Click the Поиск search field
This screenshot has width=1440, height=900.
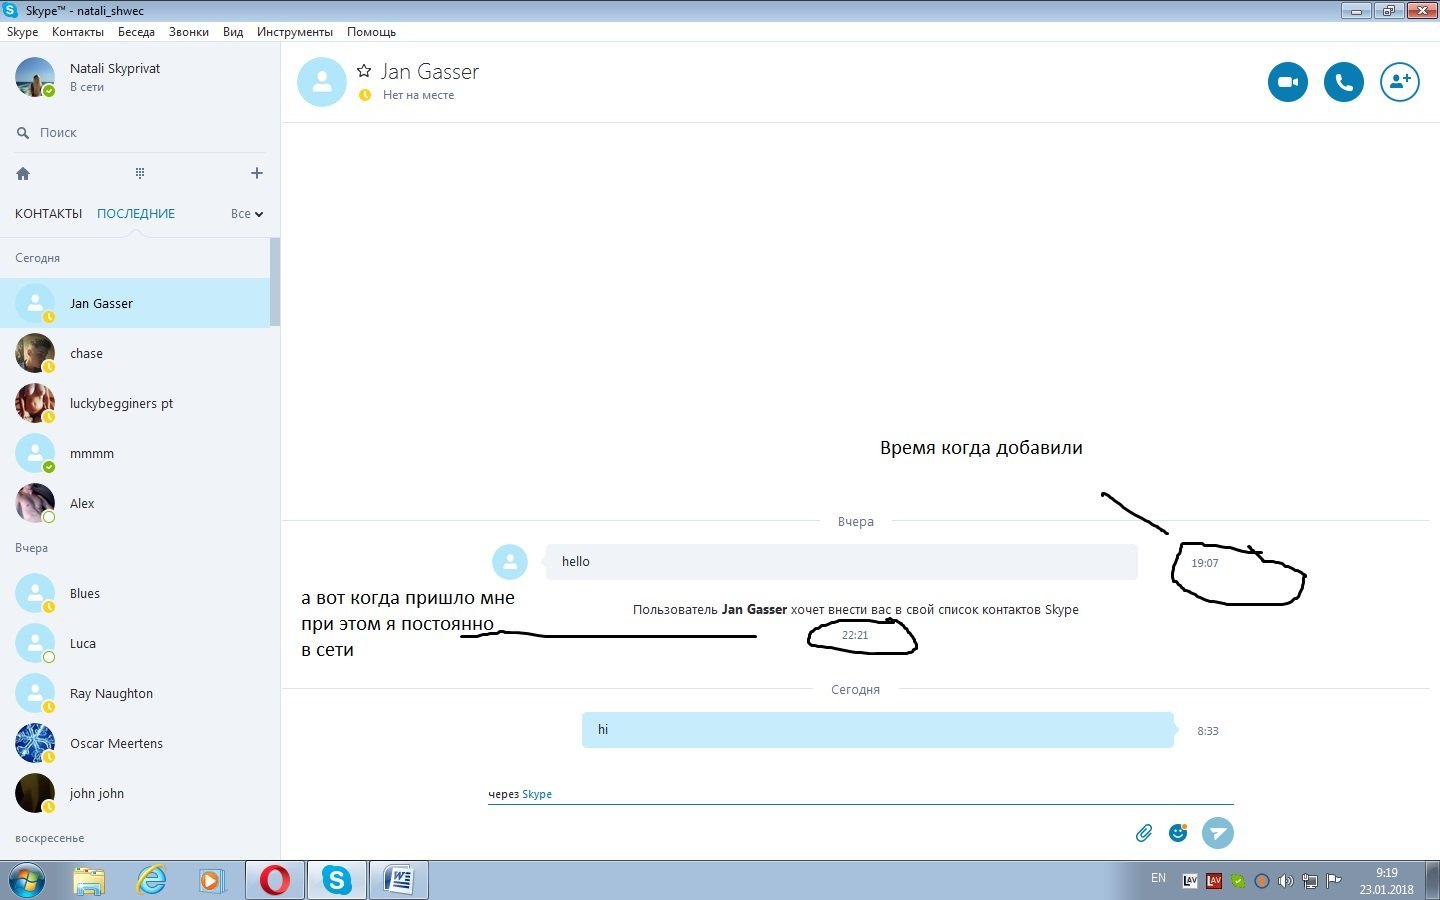(x=140, y=132)
